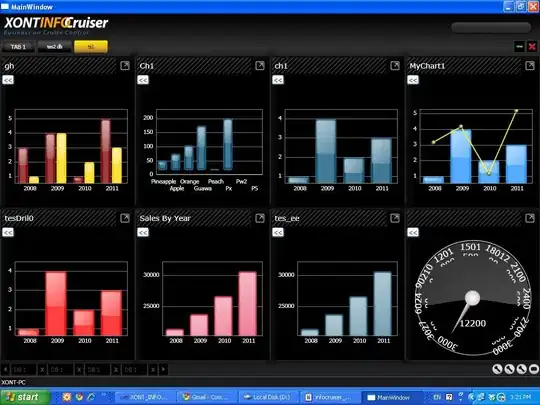Pop out the tes_ee panel
Viewport: 540px width, 405px height.
point(395,218)
